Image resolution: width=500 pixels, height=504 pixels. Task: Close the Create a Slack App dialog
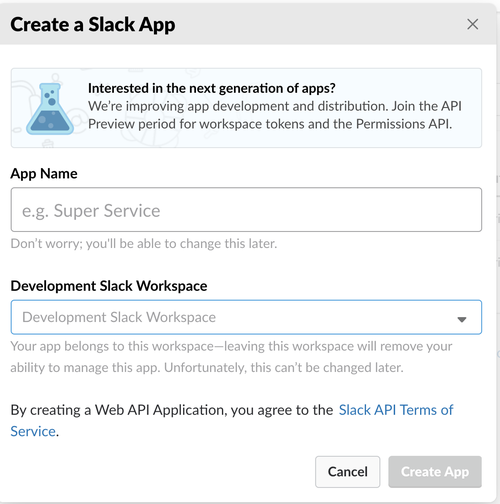tap(472, 24)
